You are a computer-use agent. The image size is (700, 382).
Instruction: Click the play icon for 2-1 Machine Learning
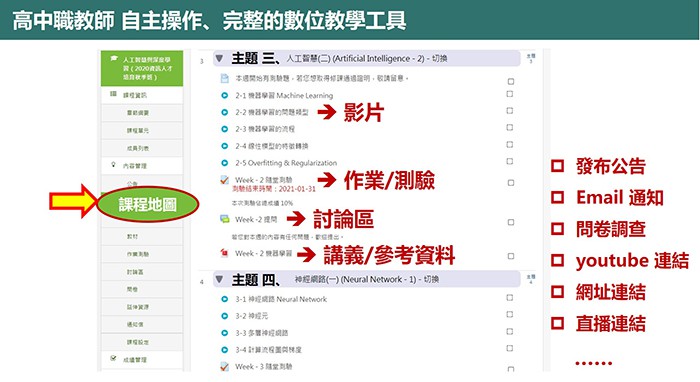click(225, 95)
